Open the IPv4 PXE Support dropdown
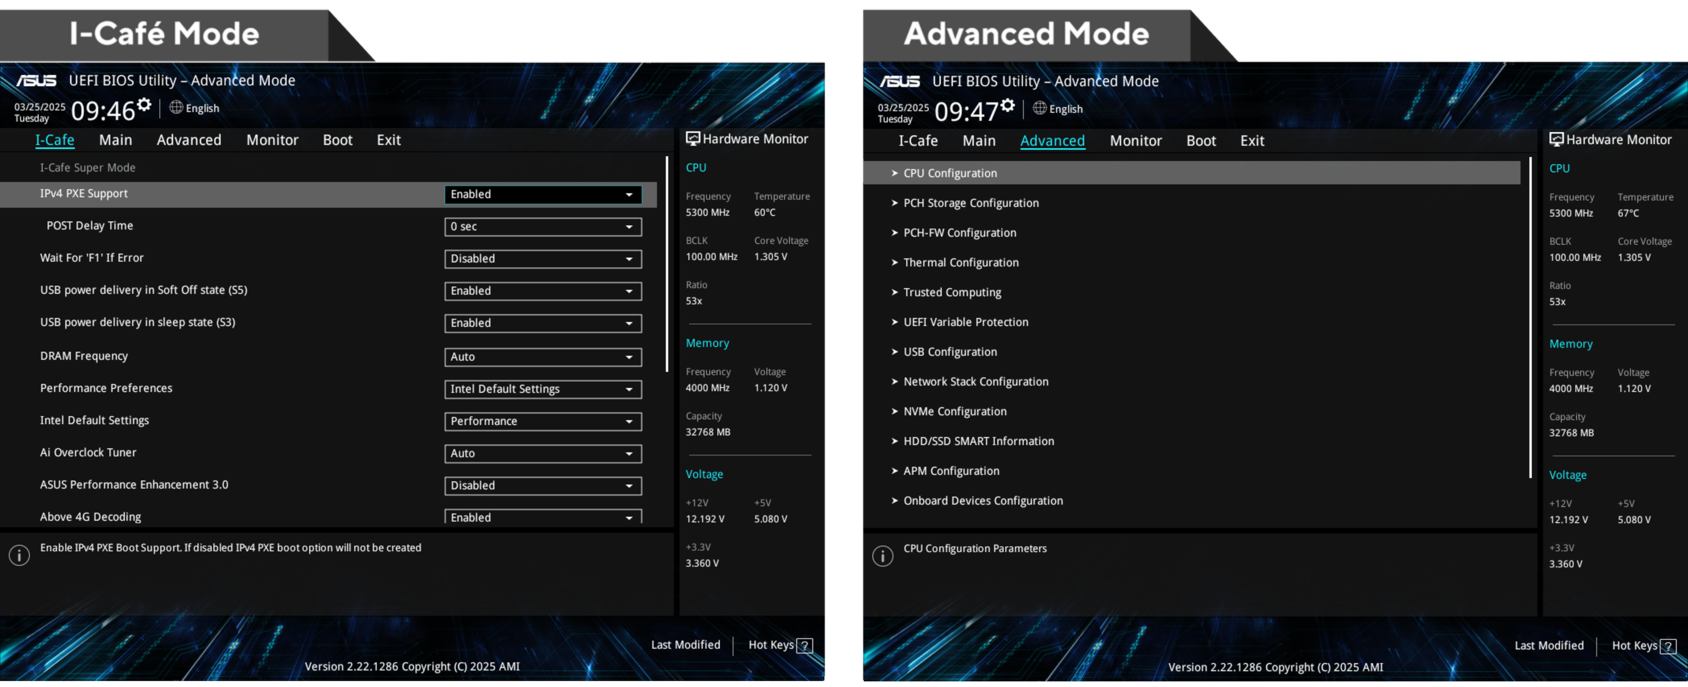Image resolution: width=1688 pixels, height=687 pixels. tap(543, 194)
